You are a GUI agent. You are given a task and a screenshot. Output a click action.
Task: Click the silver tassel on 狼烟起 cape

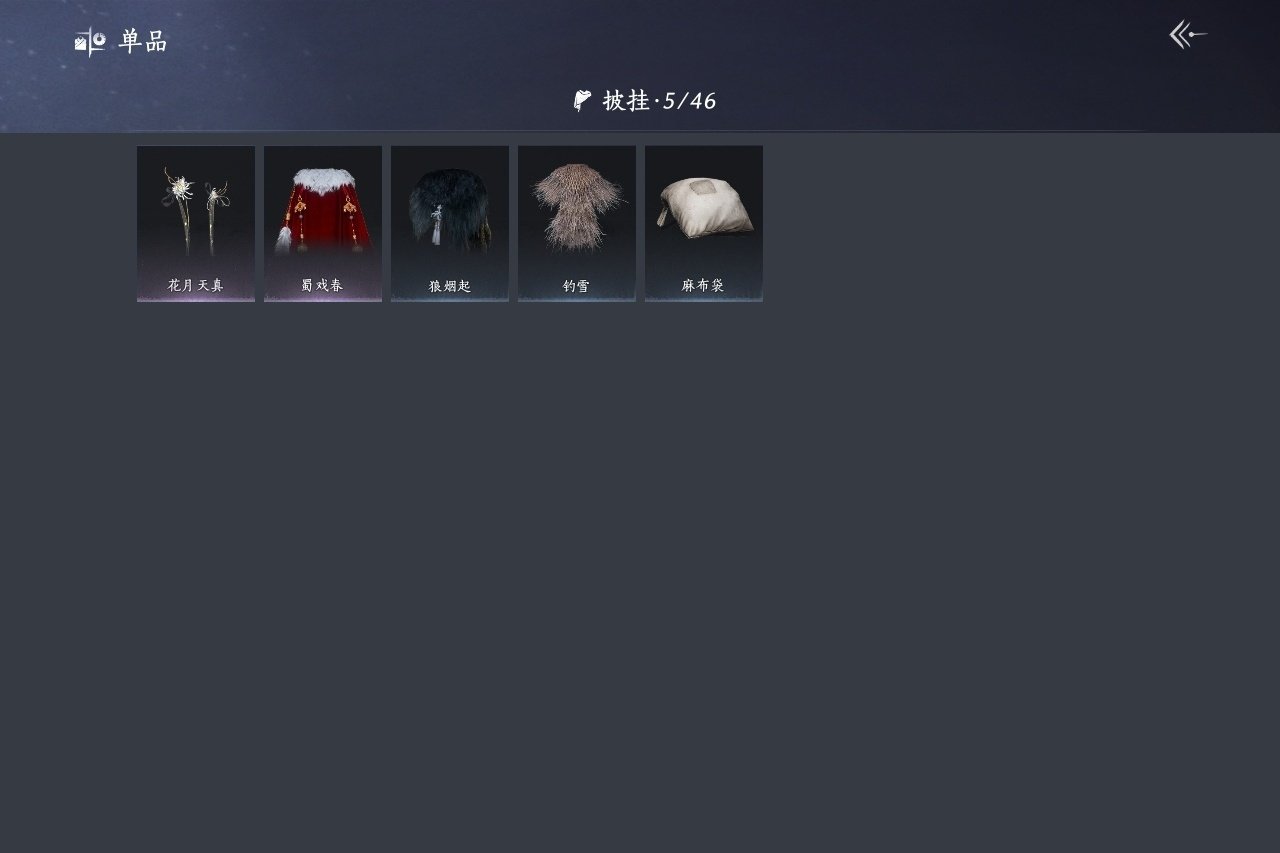click(437, 227)
